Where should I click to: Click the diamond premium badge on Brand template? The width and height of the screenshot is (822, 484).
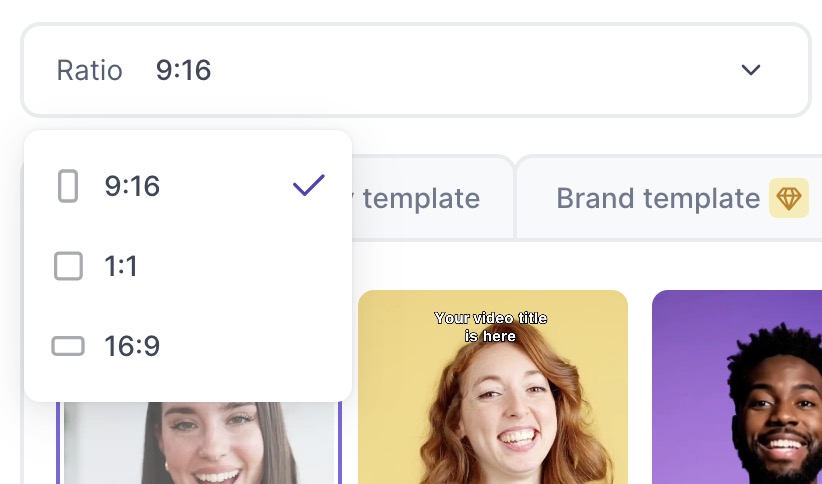point(789,198)
